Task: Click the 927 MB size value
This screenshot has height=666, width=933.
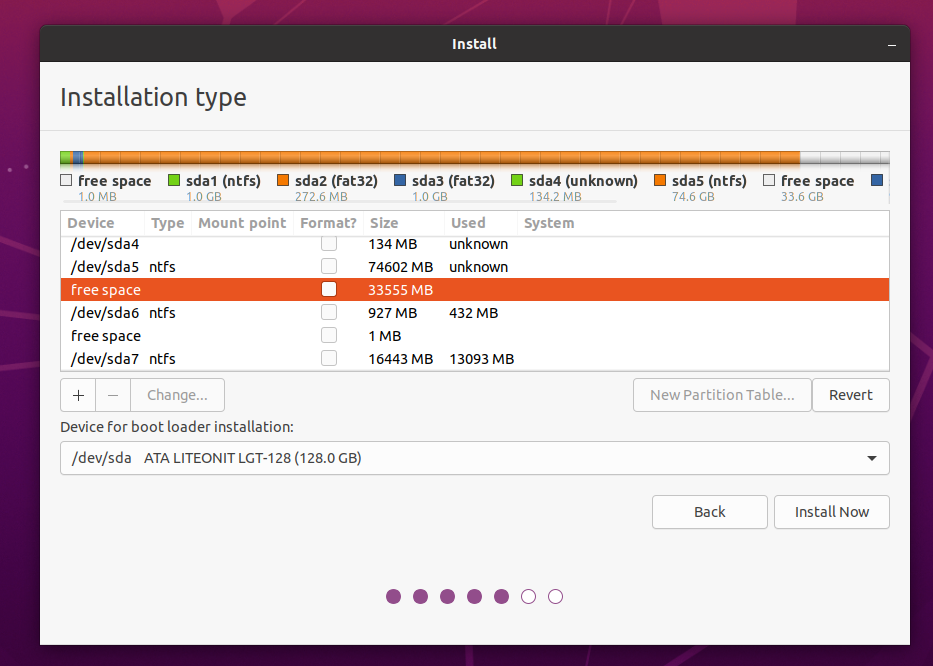Action: (x=393, y=313)
